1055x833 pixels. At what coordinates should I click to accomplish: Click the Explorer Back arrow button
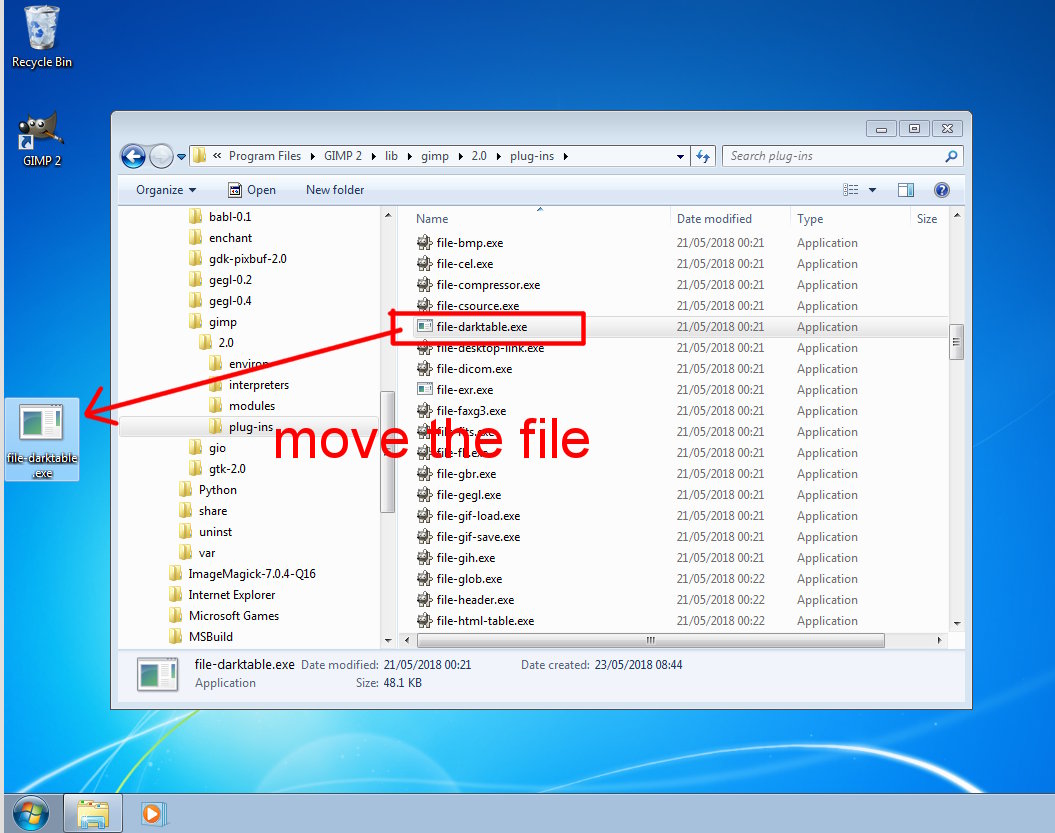(133, 157)
